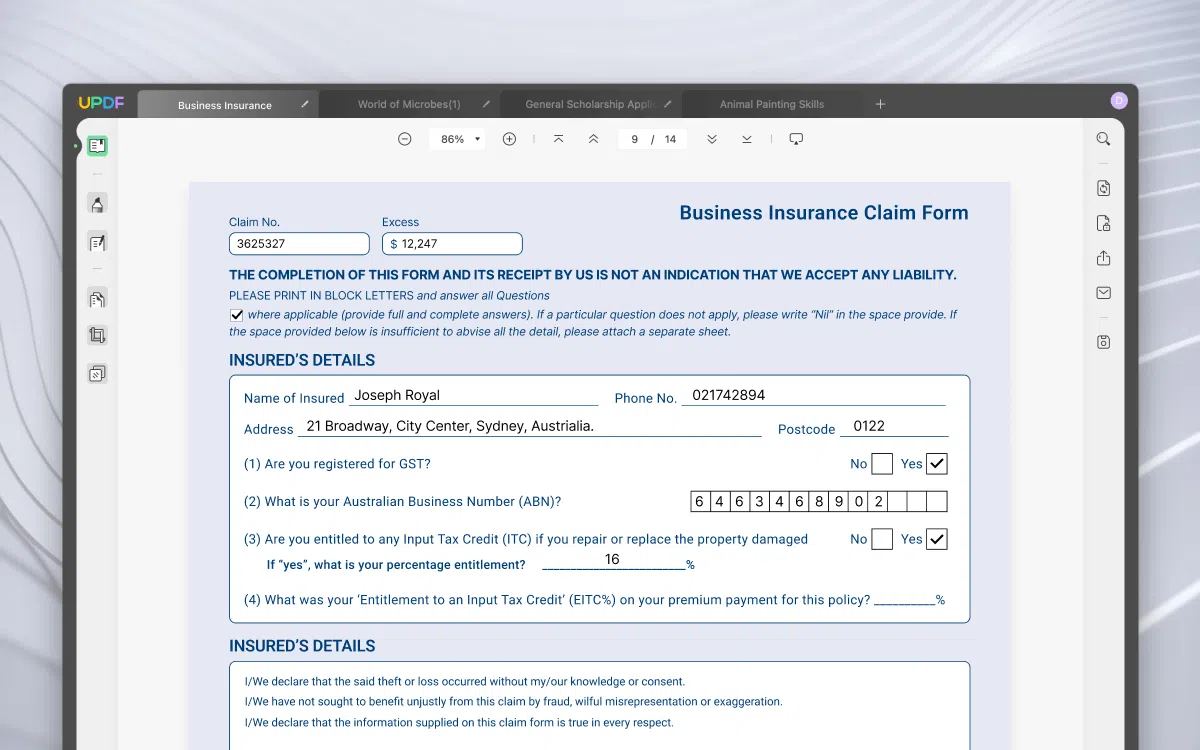
Task: Uncheck Yes on the Input Tax Credit question
Action: [x=936, y=539]
